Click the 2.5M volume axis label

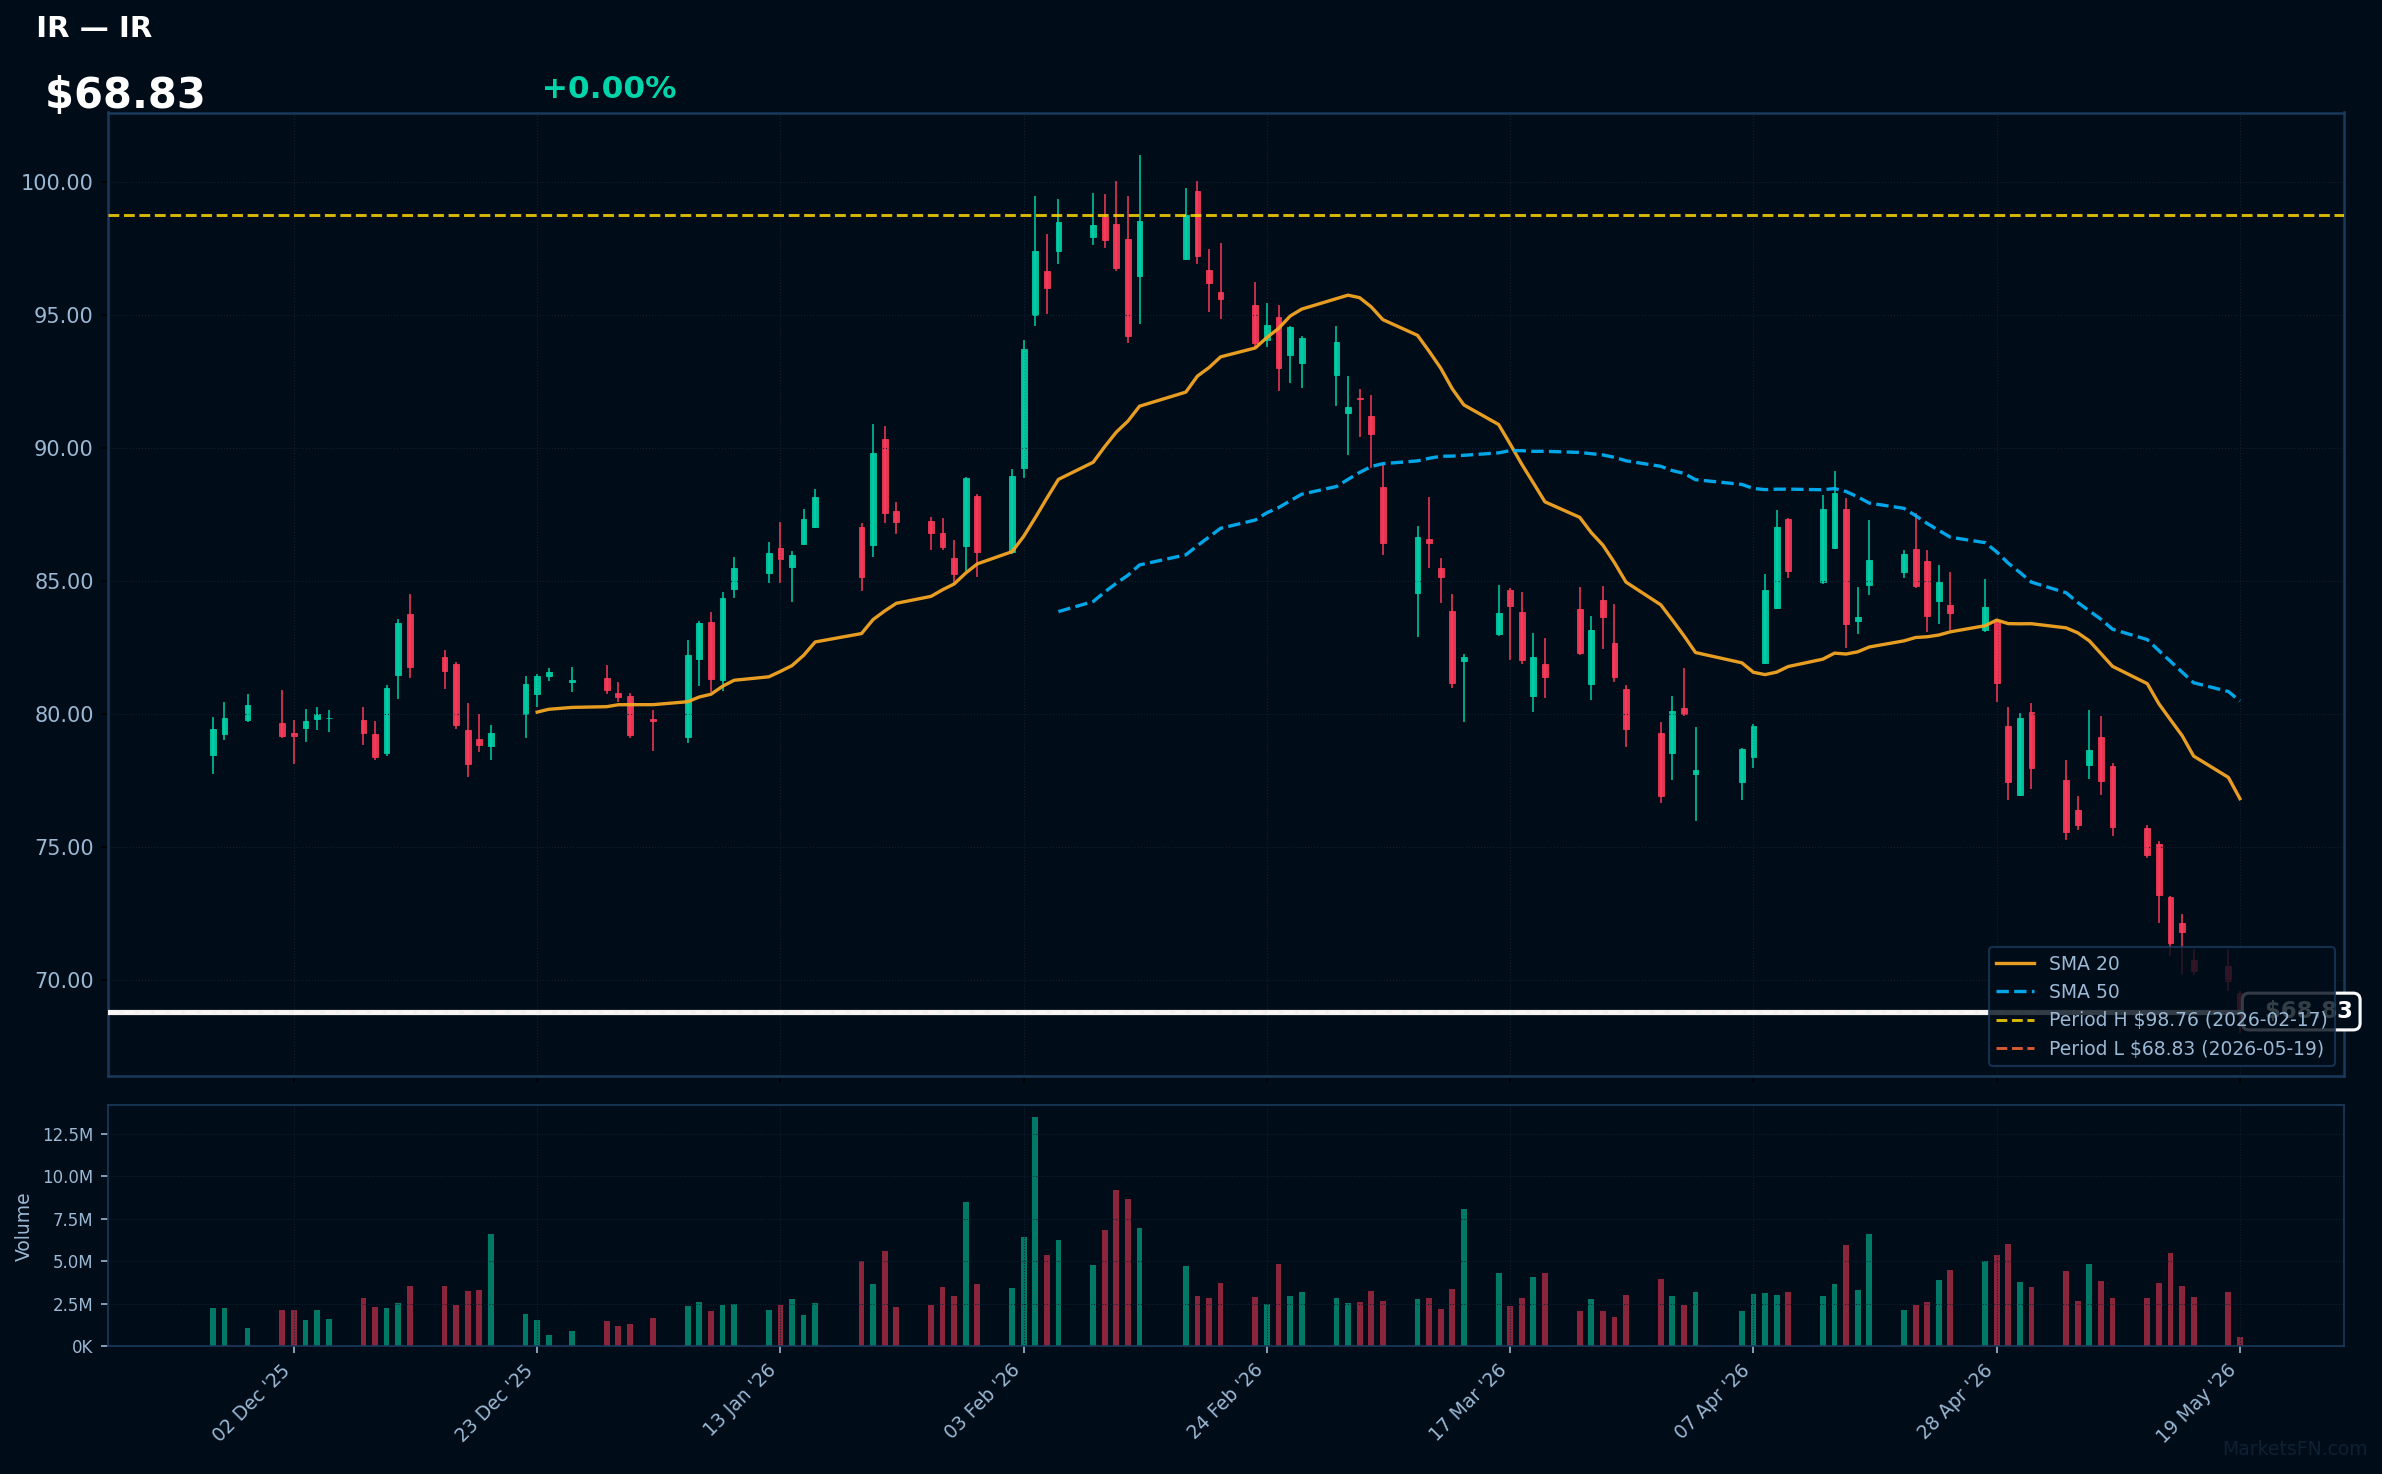click(73, 1304)
